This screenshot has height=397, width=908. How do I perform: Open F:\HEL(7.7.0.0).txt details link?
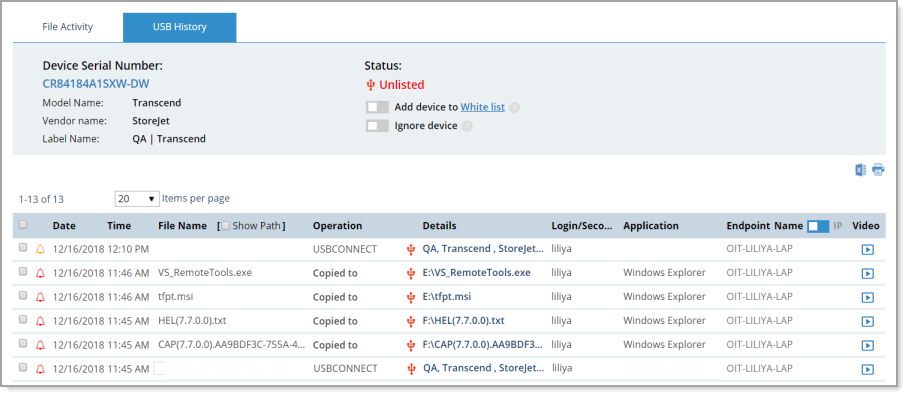(463, 321)
